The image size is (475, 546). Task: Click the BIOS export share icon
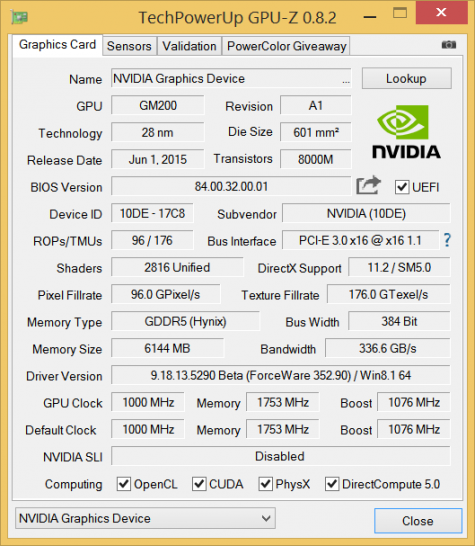[368, 185]
